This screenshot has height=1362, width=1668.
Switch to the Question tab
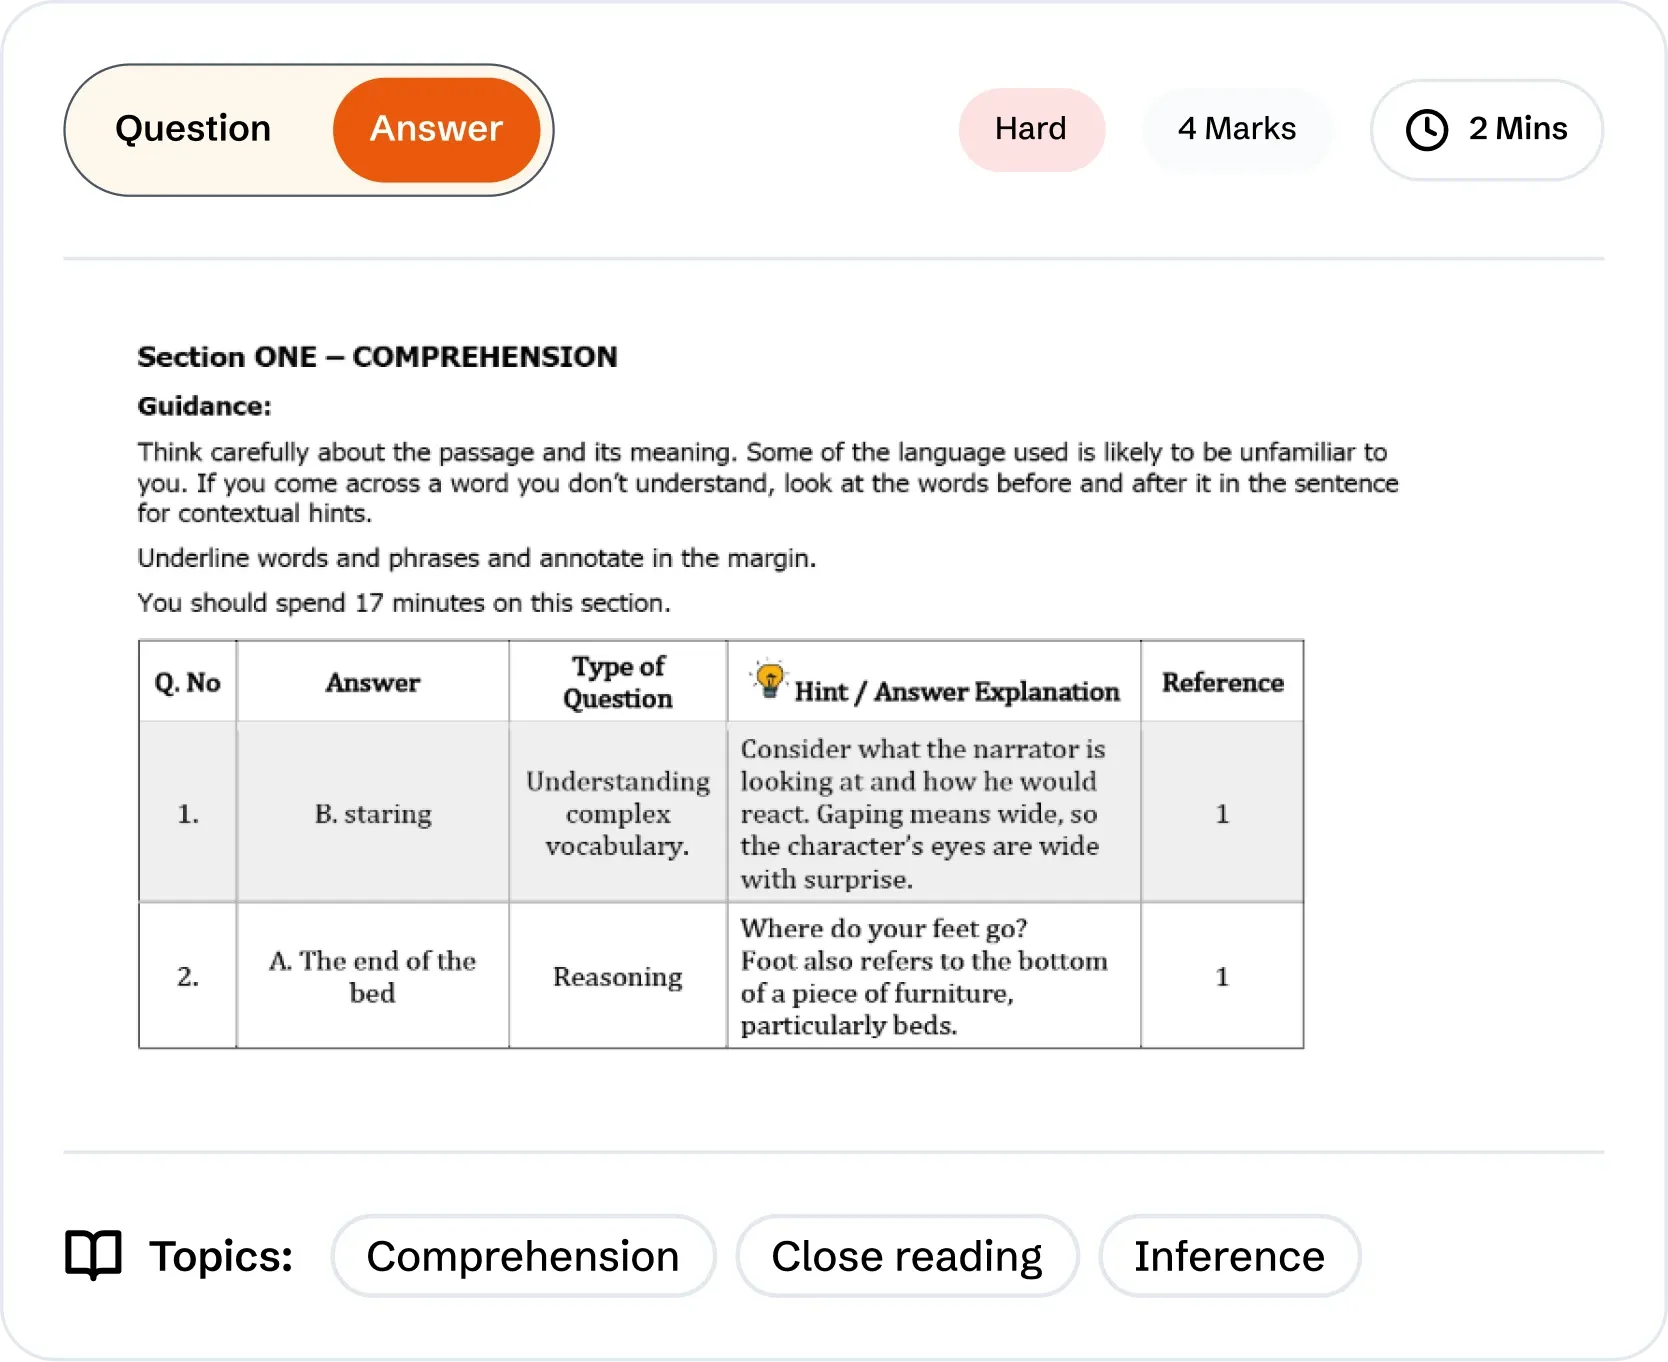[193, 129]
